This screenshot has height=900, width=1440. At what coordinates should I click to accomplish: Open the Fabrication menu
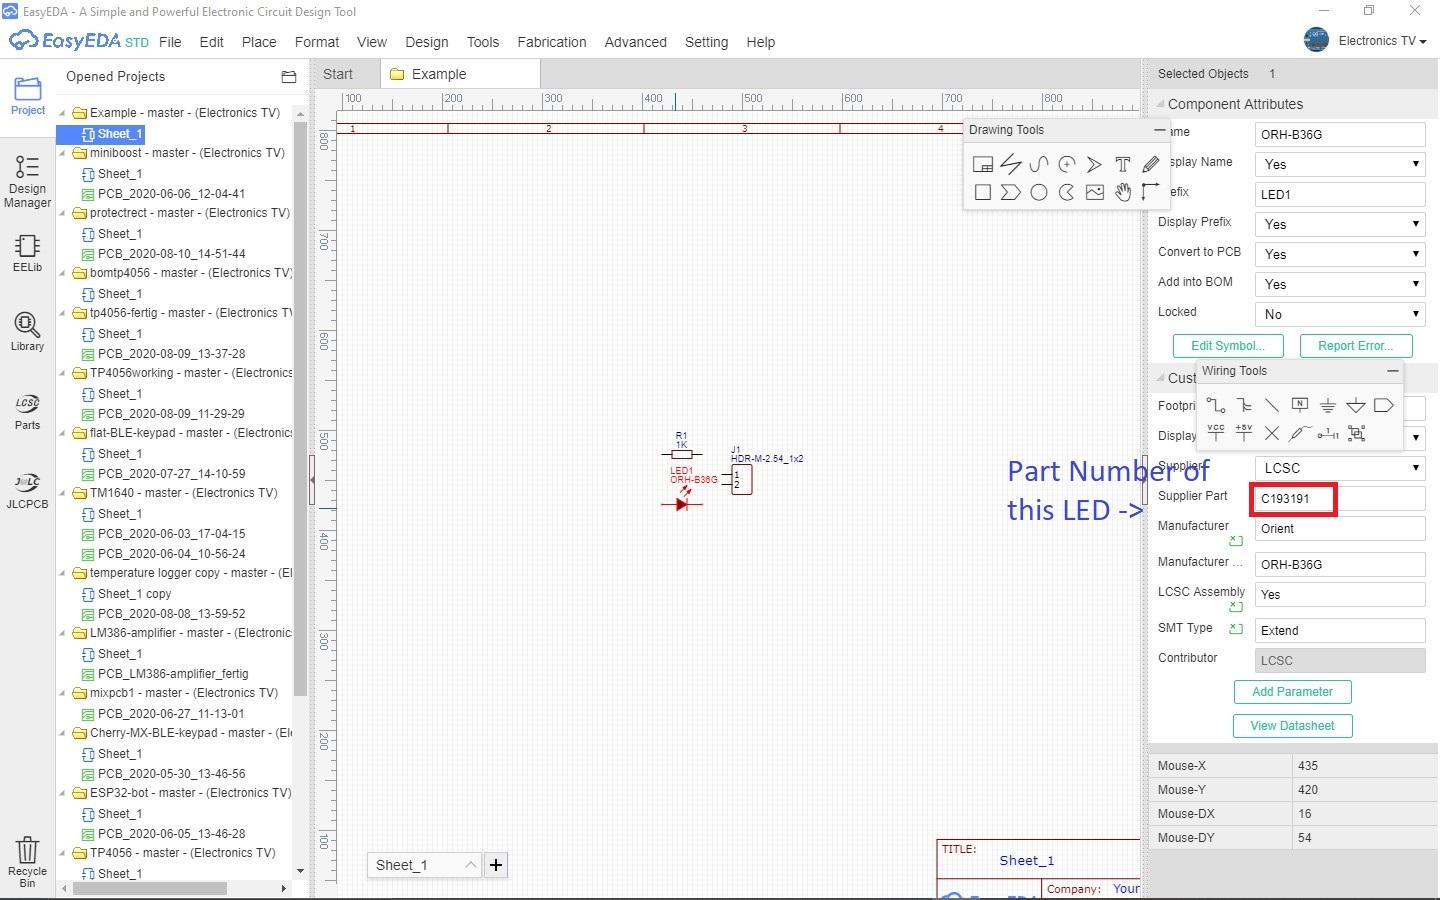pyautogui.click(x=551, y=42)
